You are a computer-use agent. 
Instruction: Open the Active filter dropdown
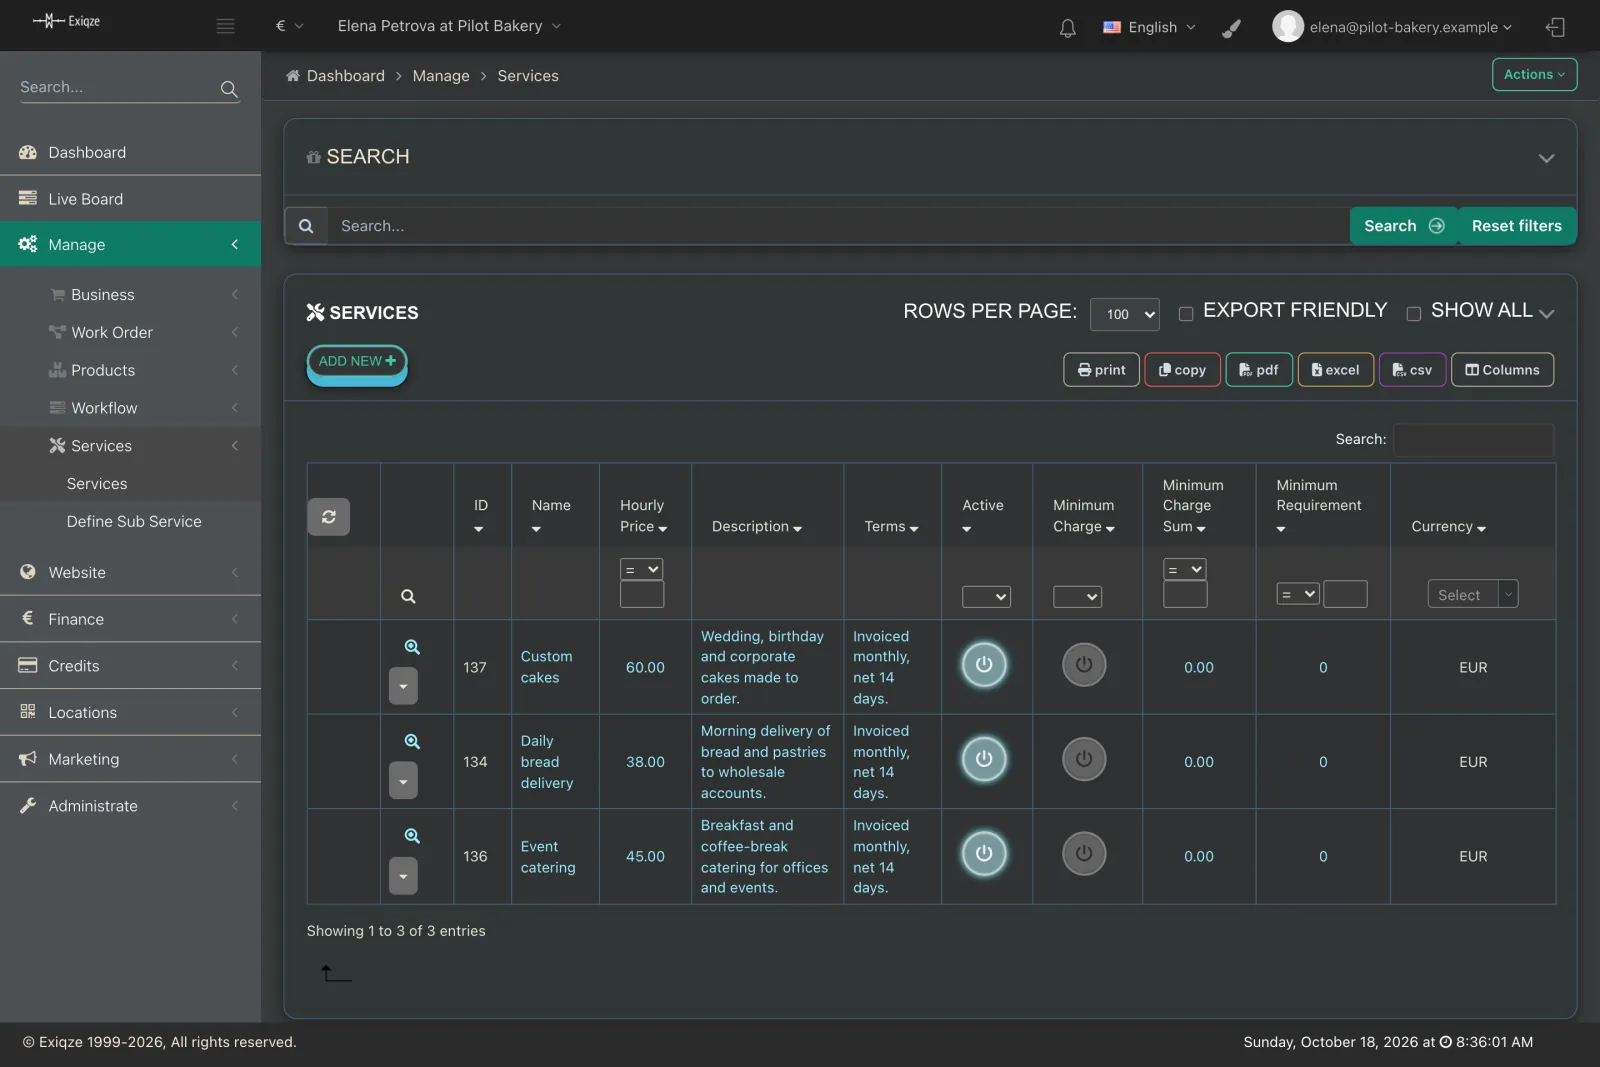[986, 597]
